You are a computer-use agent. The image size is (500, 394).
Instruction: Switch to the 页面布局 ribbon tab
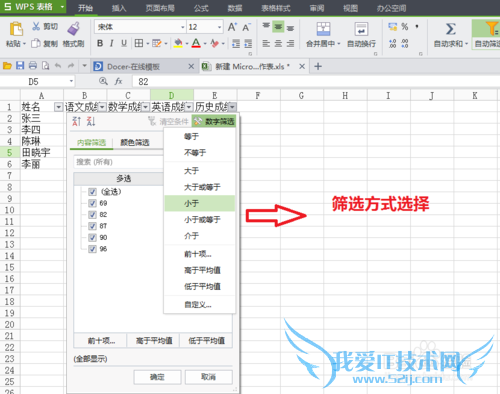[160, 8]
